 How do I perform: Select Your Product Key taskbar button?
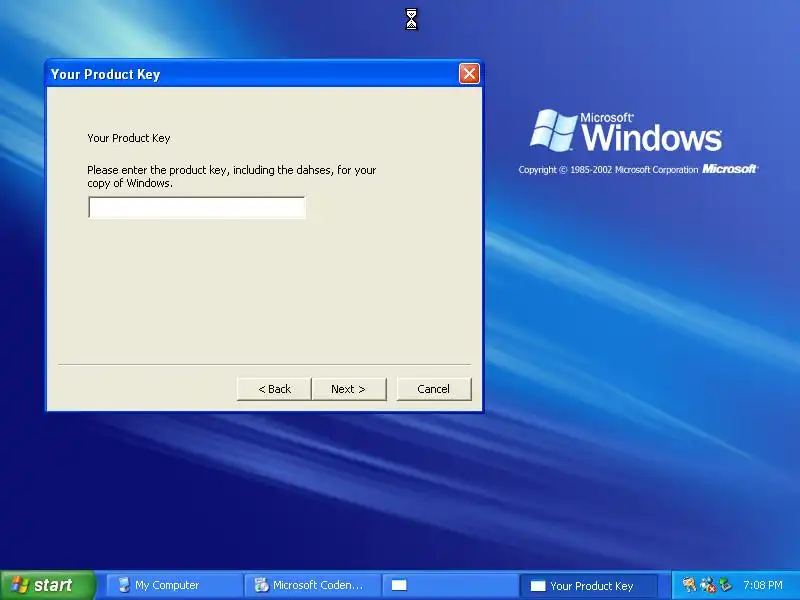coord(588,586)
